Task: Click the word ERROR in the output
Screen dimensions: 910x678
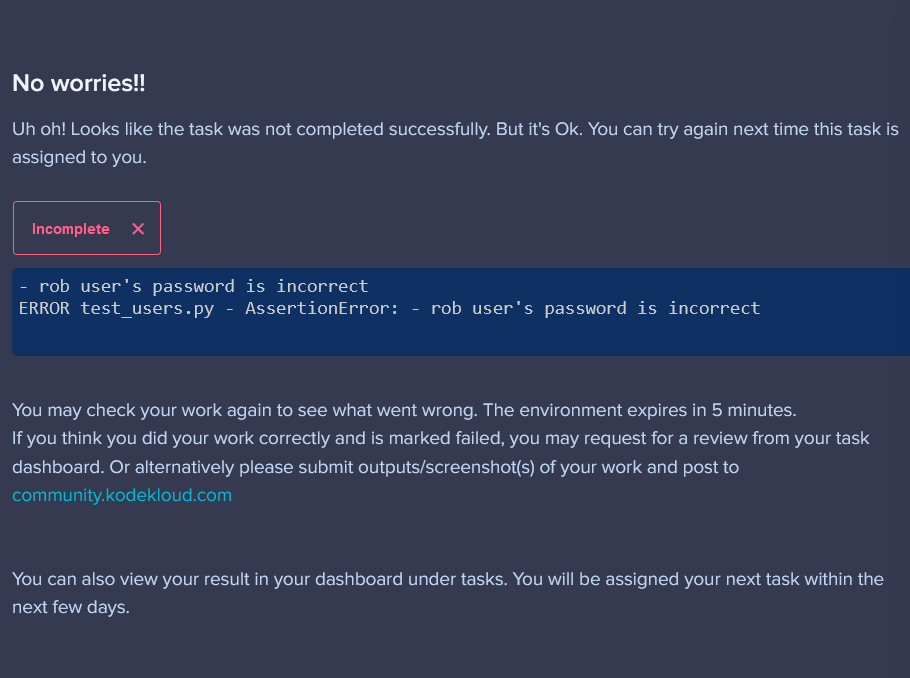Action: point(44,308)
